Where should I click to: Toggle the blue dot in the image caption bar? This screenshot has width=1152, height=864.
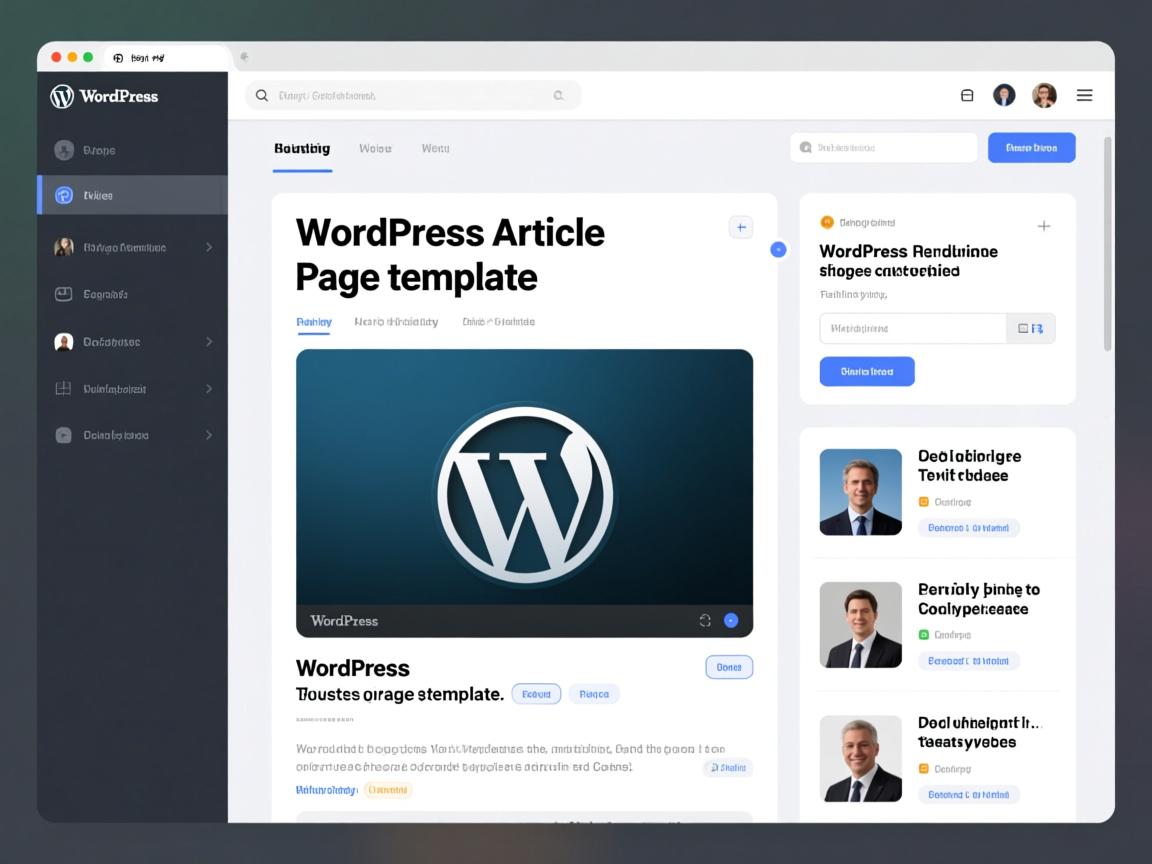(x=731, y=621)
